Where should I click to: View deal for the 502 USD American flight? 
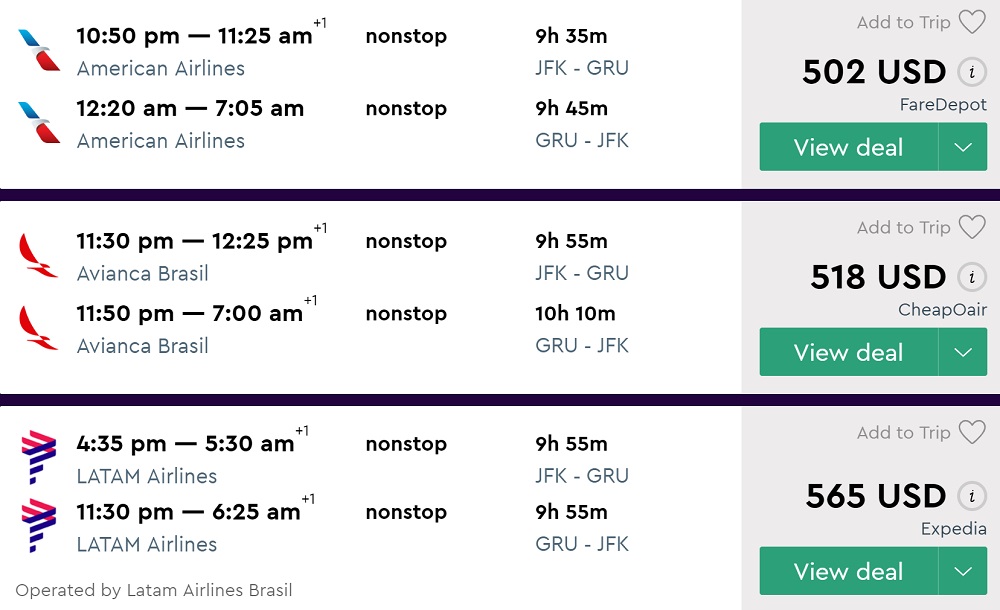[x=848, y=147]
